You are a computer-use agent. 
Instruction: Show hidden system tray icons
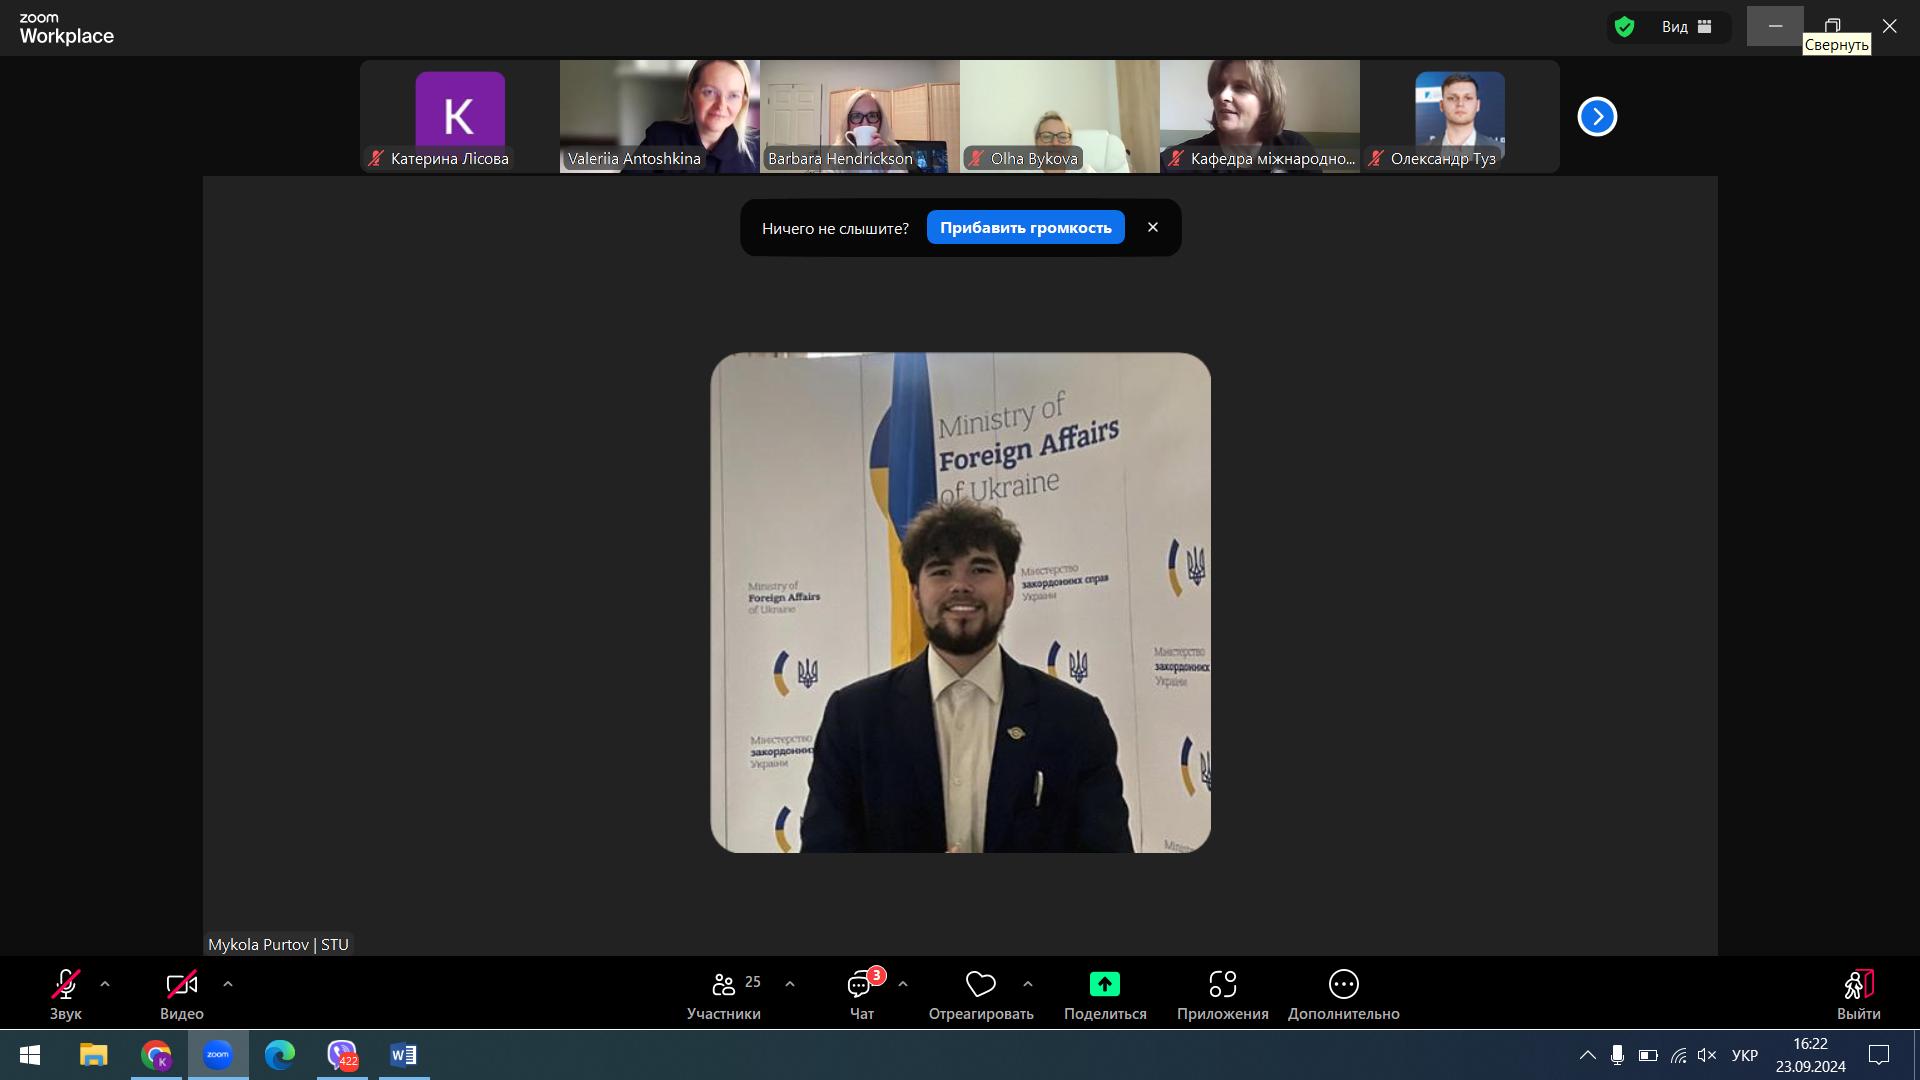(x=1587, y=1055)
